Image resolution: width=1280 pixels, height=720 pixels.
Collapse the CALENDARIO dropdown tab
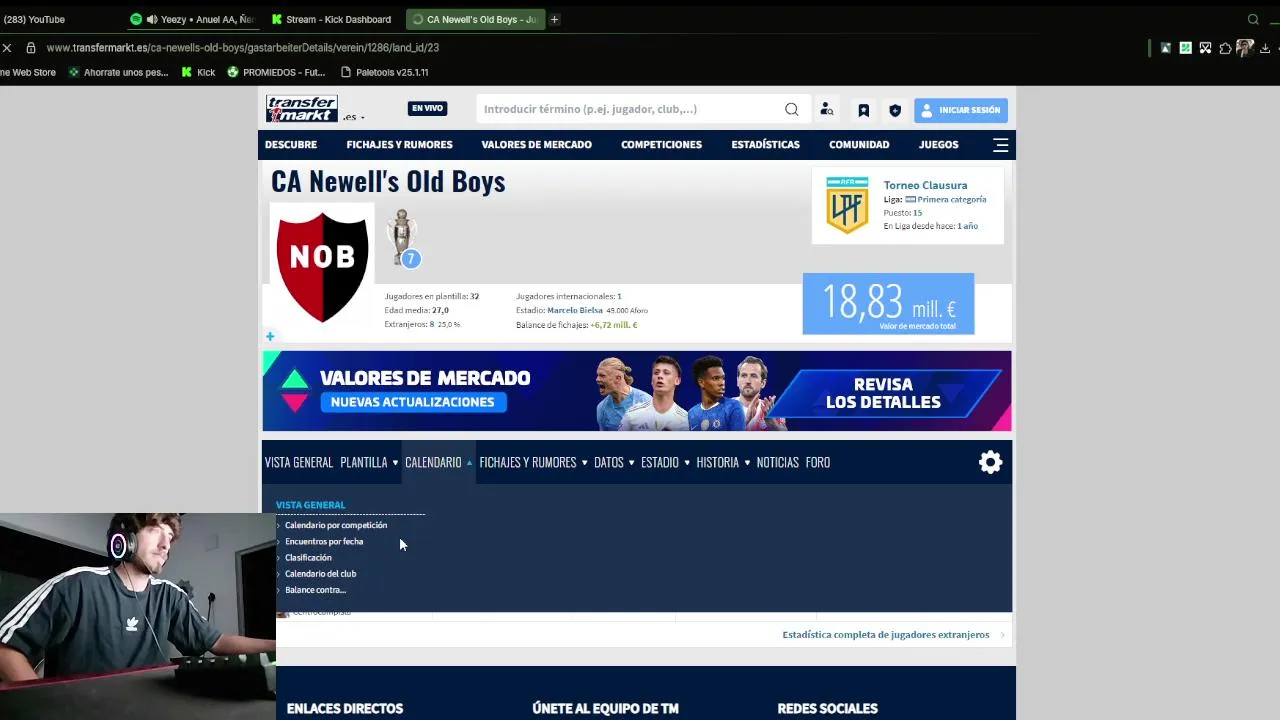439,462
